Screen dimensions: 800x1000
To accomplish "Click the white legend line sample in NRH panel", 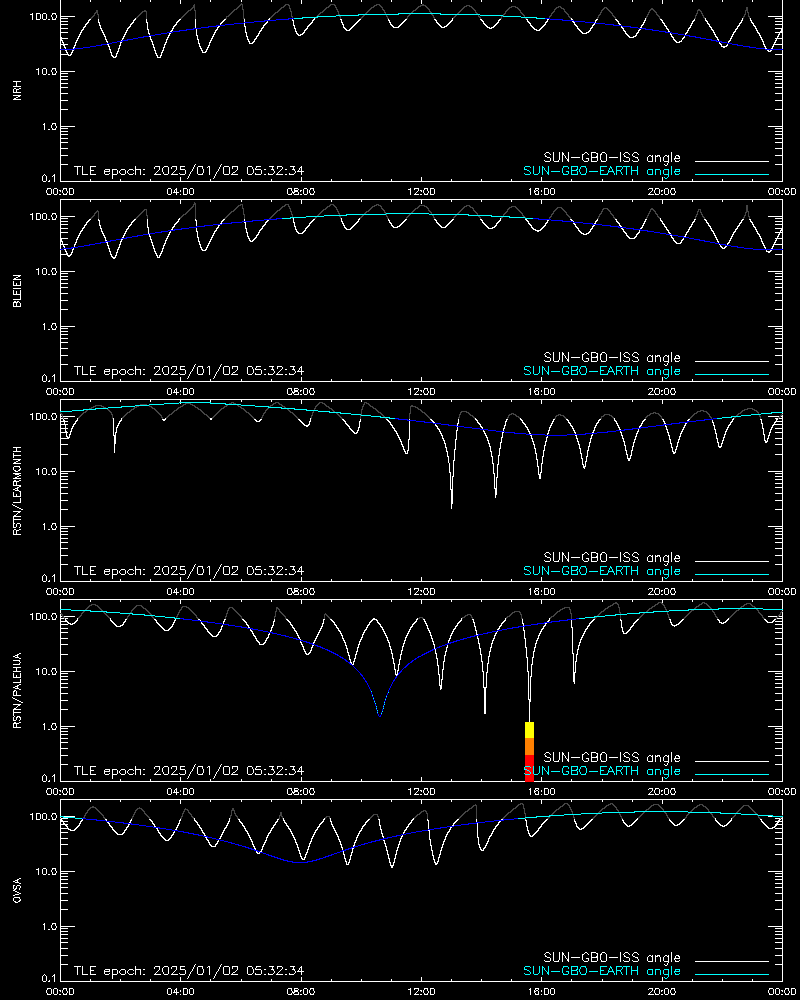I will [x=732, y=161].
